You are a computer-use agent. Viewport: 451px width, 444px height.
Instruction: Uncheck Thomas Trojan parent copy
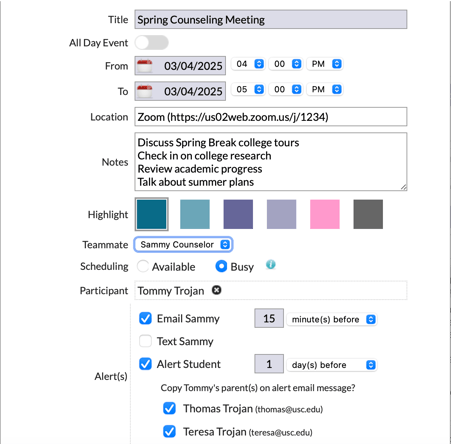(169, 408)
